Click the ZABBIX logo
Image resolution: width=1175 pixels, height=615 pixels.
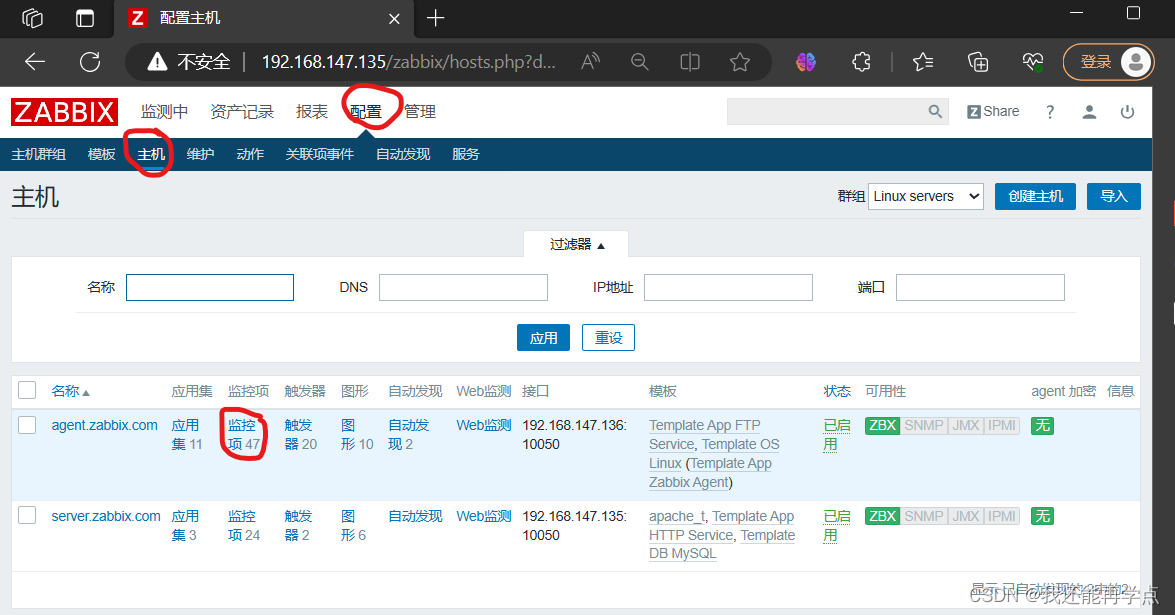64,112
